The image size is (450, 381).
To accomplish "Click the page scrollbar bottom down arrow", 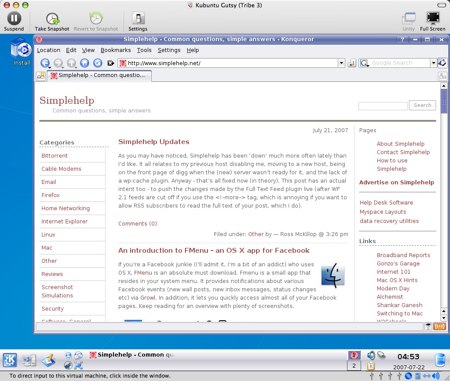I will click(444, 318).
